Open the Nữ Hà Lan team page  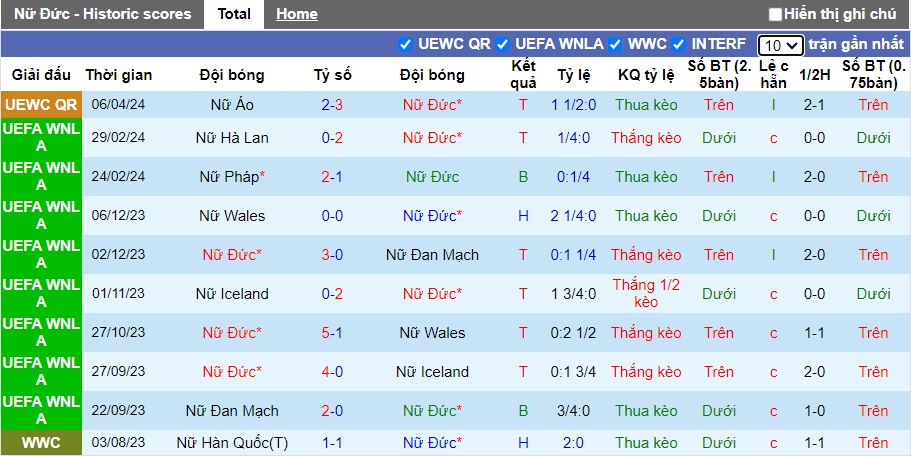point(232,138)
